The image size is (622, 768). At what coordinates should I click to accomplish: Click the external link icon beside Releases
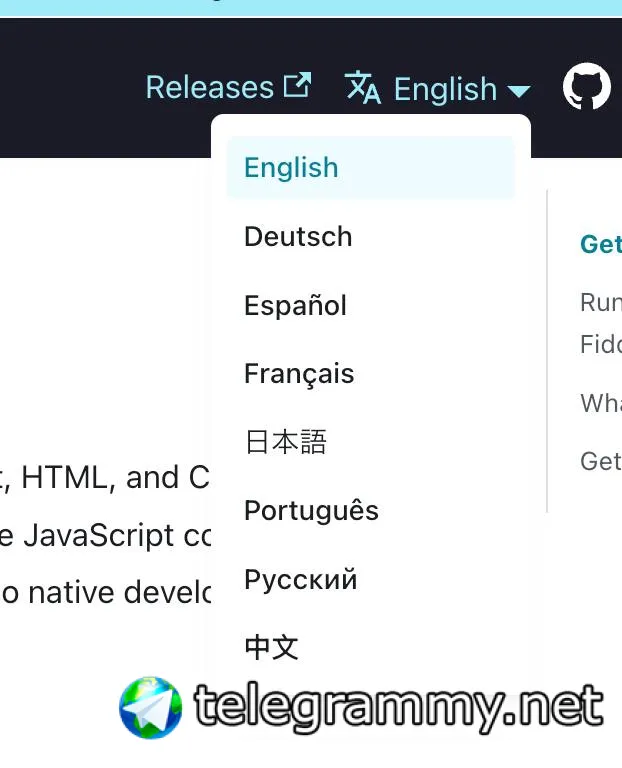pyautogui.click(x=297, y=85)
